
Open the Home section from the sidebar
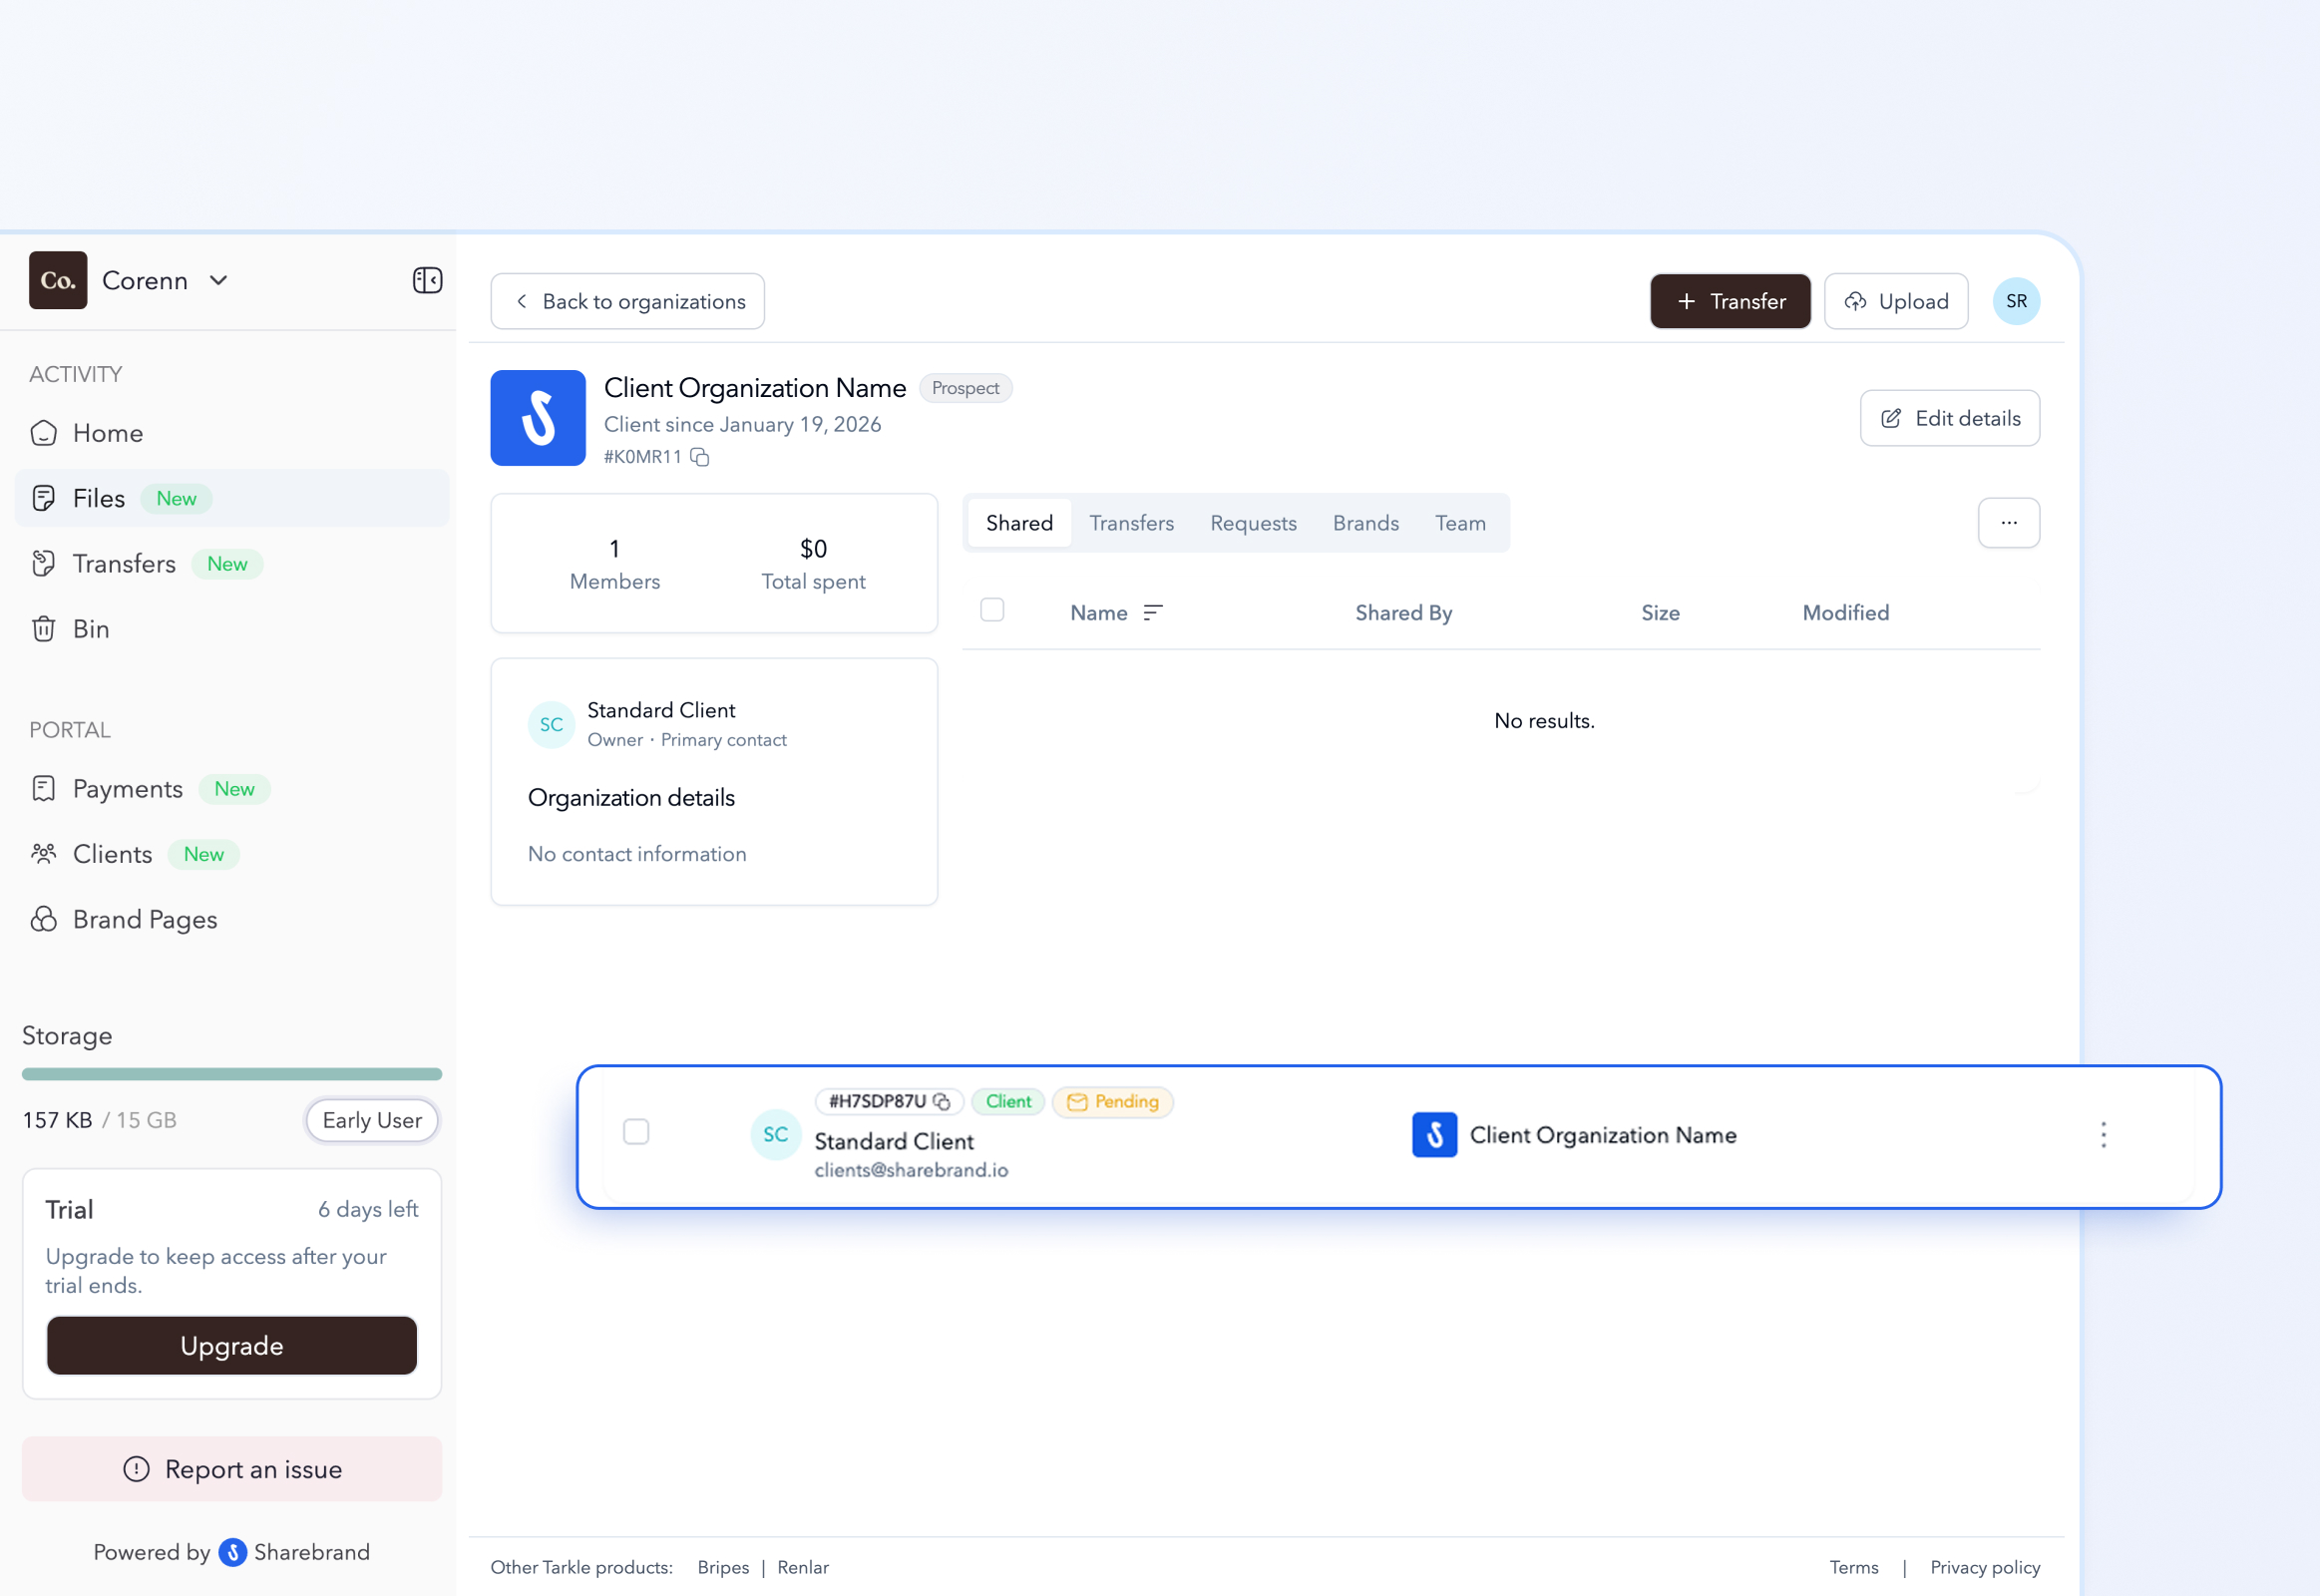tap(108, 432)
